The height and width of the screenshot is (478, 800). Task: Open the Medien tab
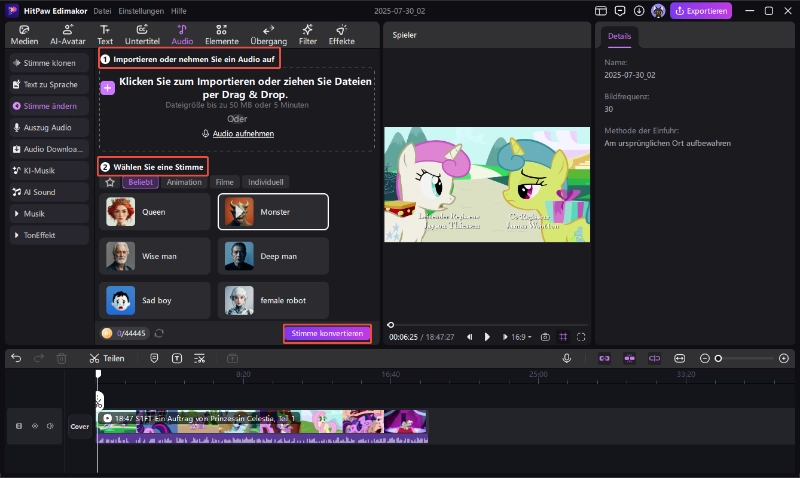click(x=24, y=35)
